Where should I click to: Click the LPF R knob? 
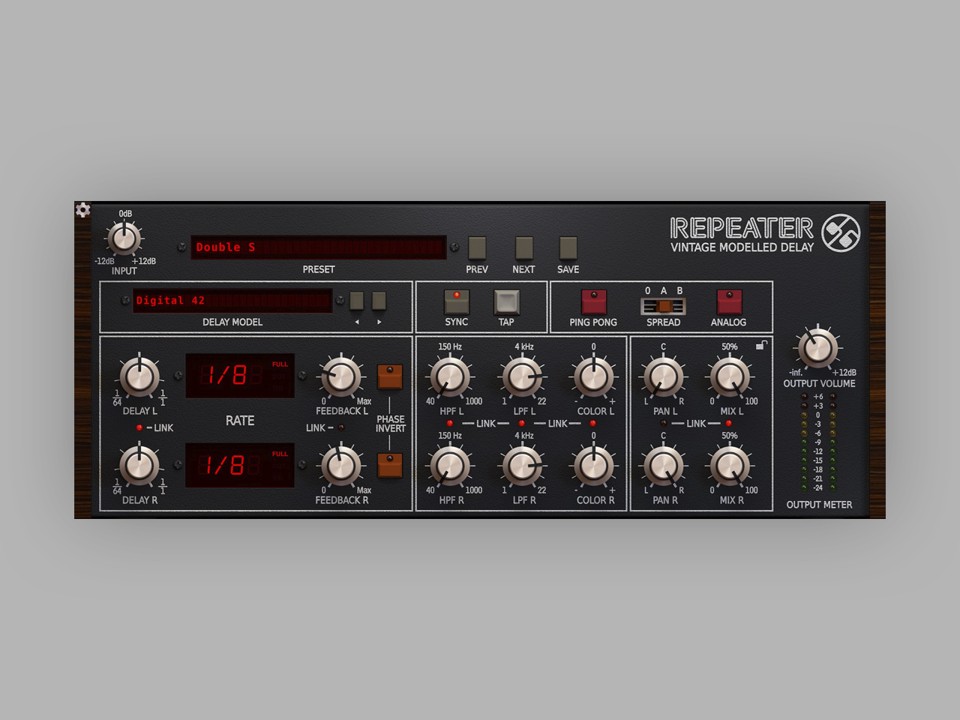tap(522, 465)
